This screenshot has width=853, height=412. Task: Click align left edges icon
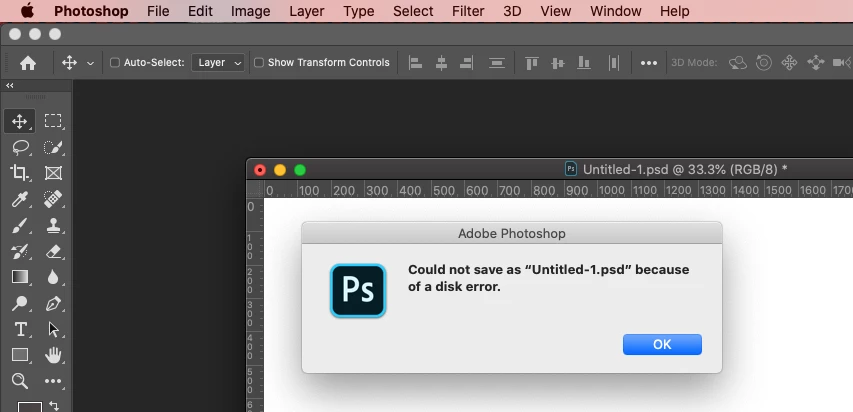pos(416,63)
